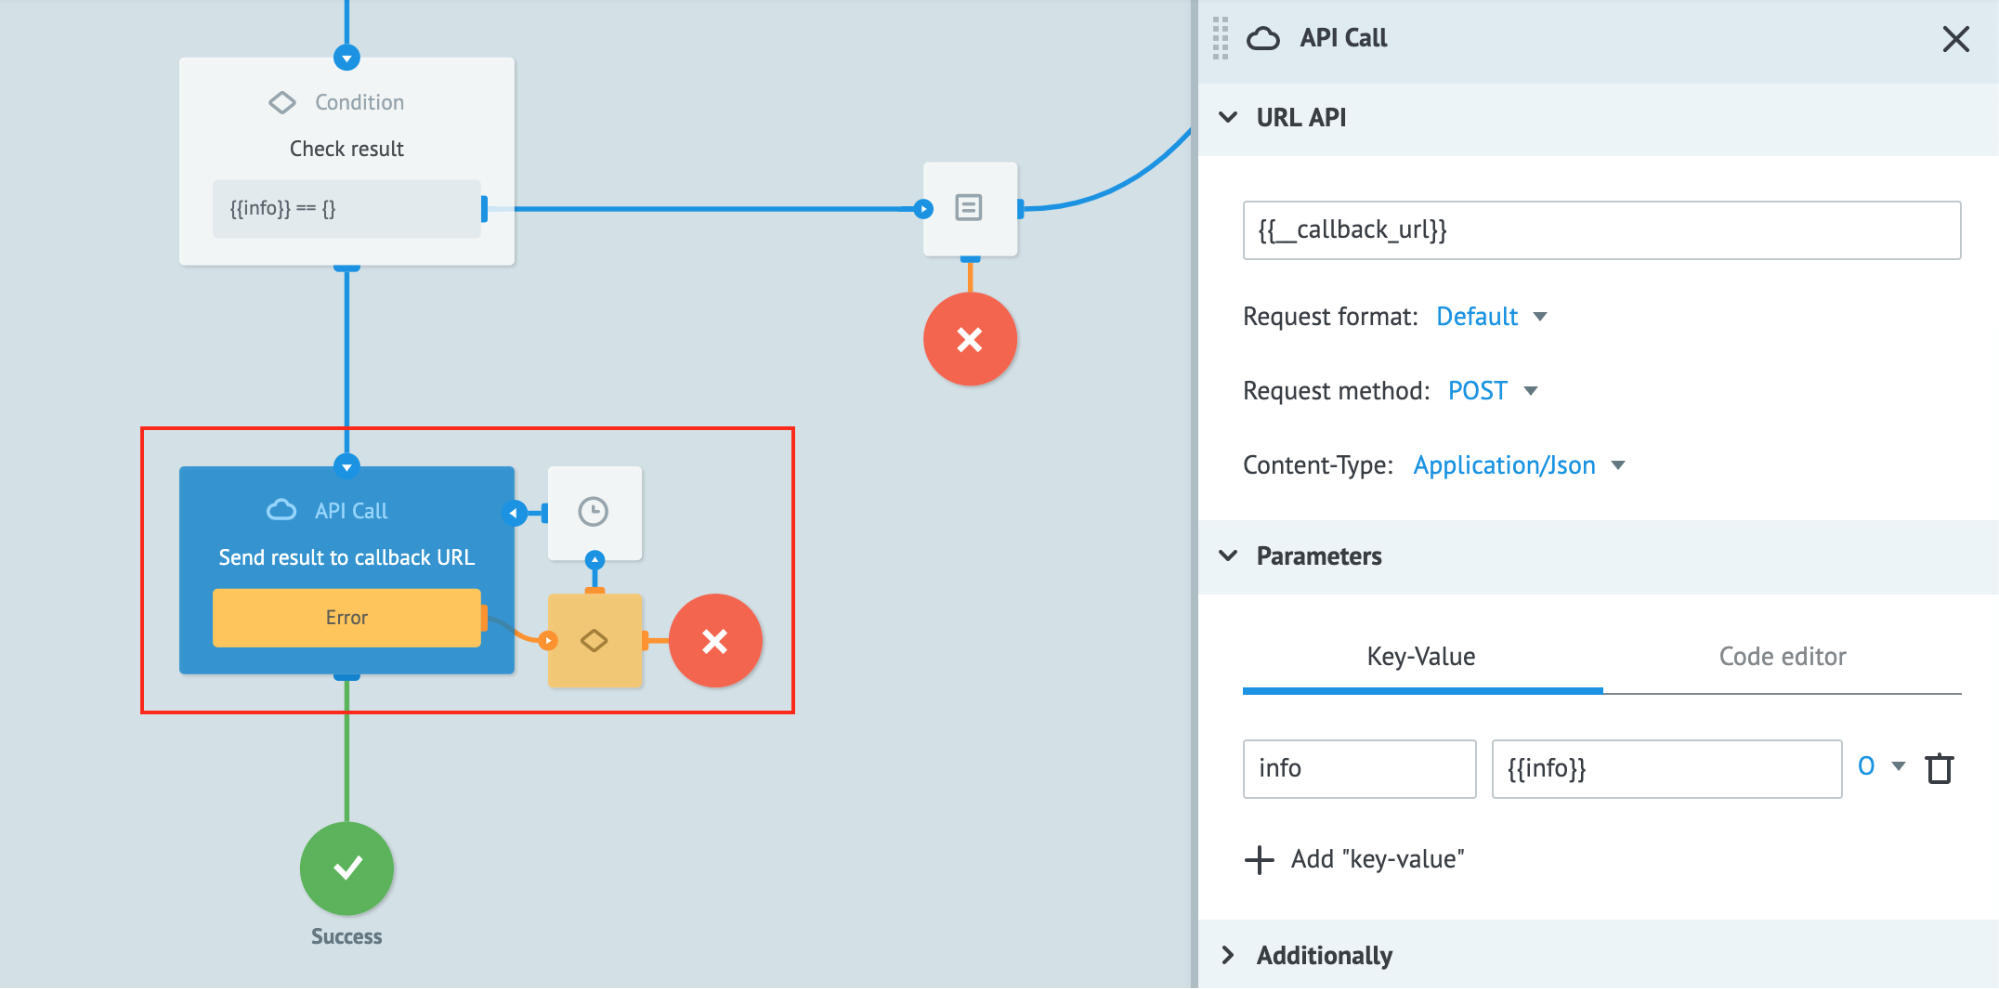1999x989 pixels.
Task: Open the Request method POST dropdown
Action: tap(1489, 390)
